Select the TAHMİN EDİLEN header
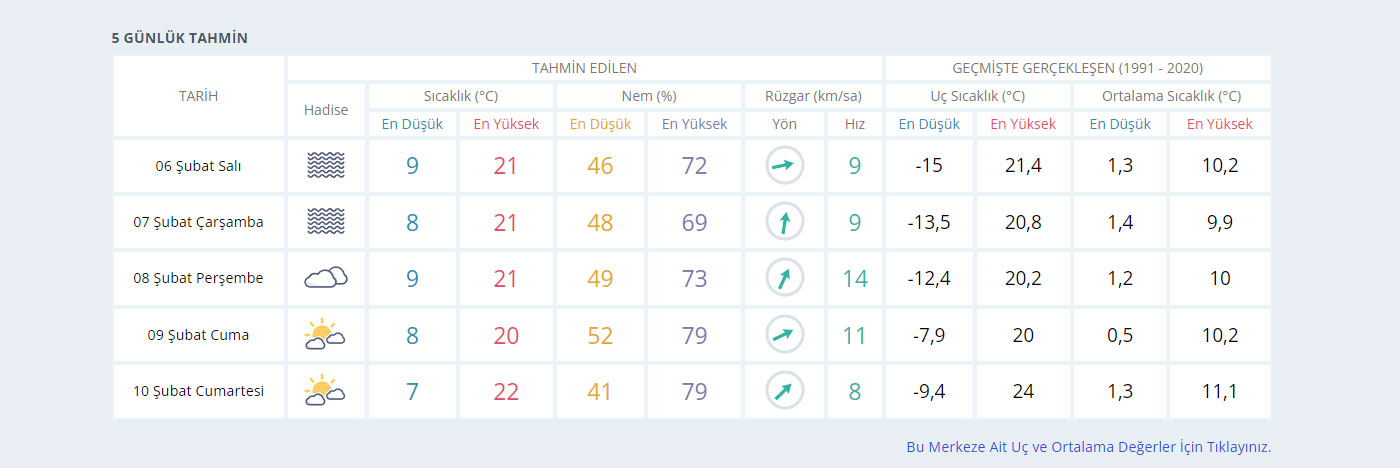 (x=585, y=68)
